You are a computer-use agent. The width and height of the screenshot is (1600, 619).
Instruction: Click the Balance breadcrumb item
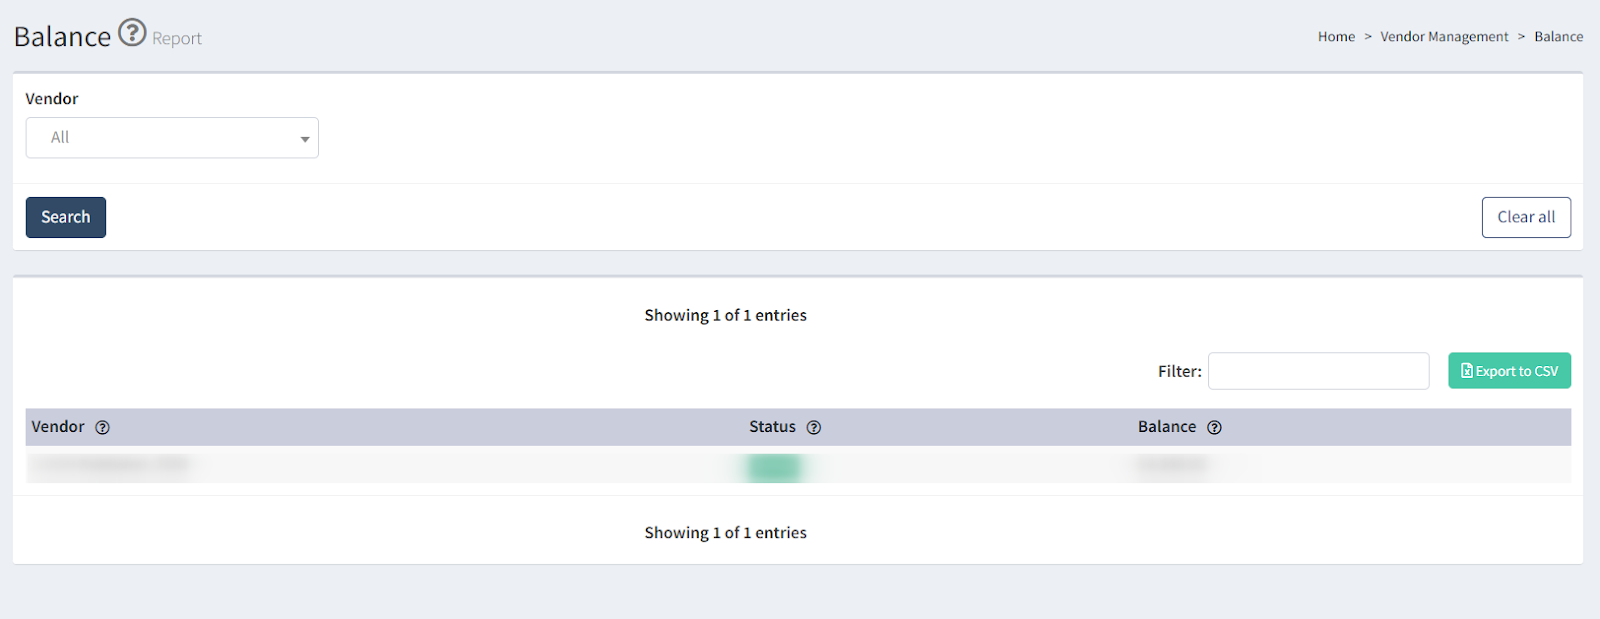pyautogui.click(x=1558, y=37)
